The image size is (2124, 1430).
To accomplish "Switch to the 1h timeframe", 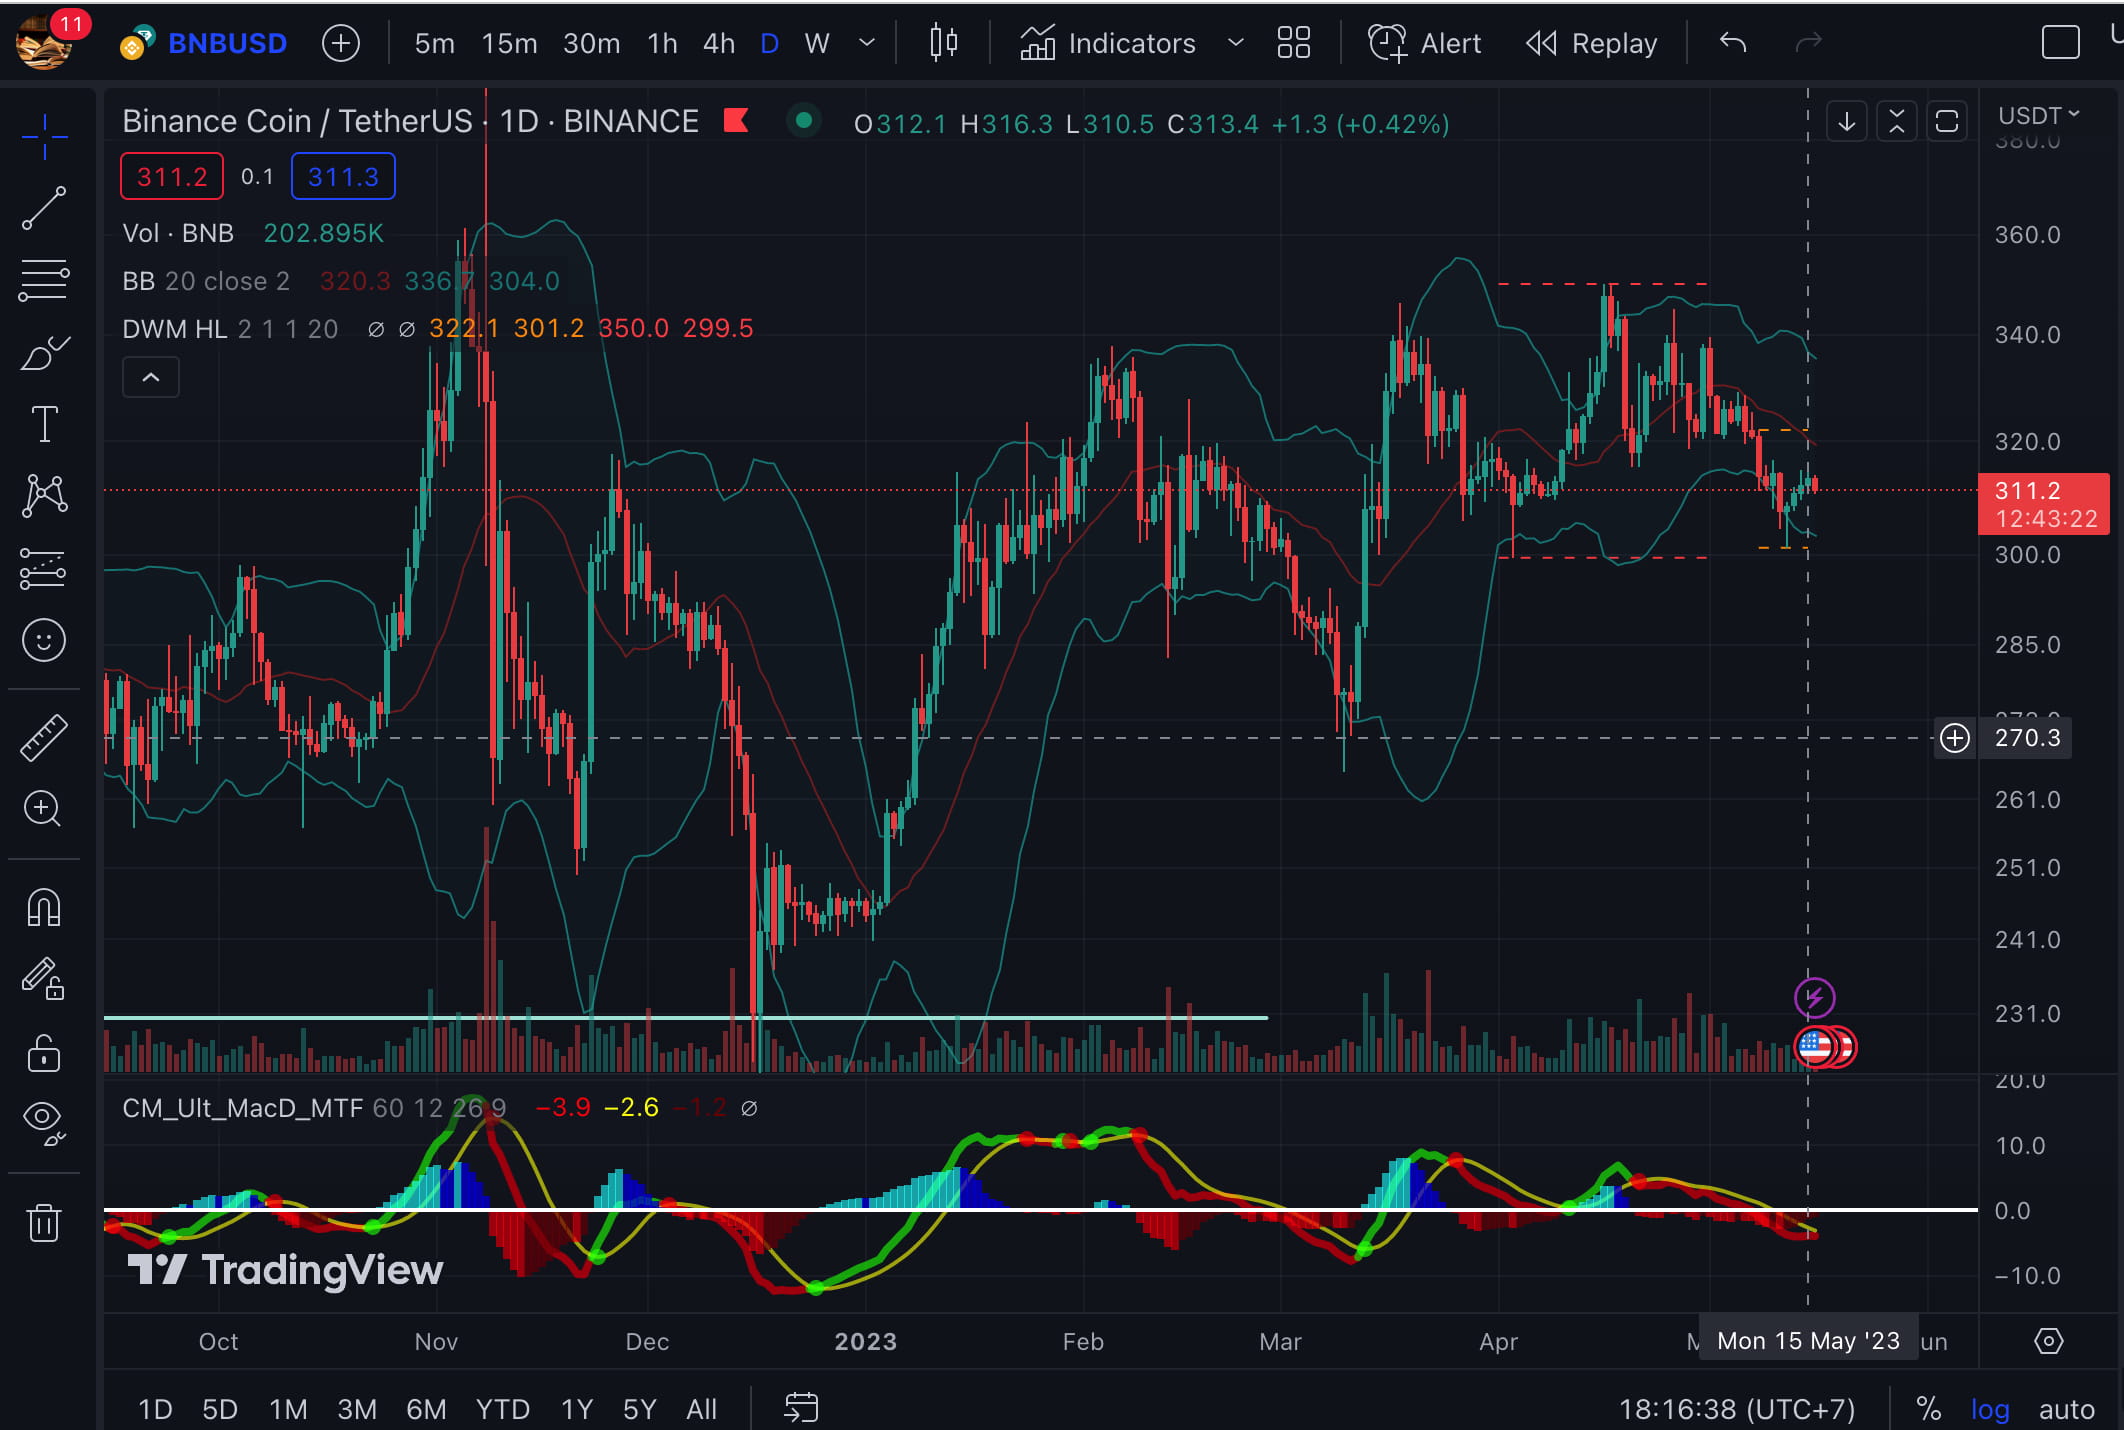I will [661, 43].
